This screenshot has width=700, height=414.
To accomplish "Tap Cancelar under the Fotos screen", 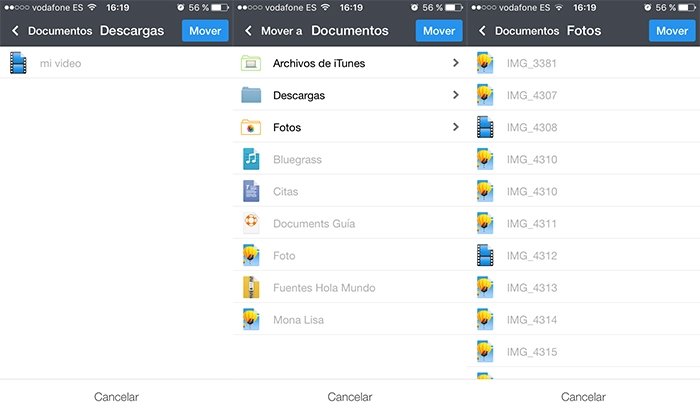I will click(583, 397).
